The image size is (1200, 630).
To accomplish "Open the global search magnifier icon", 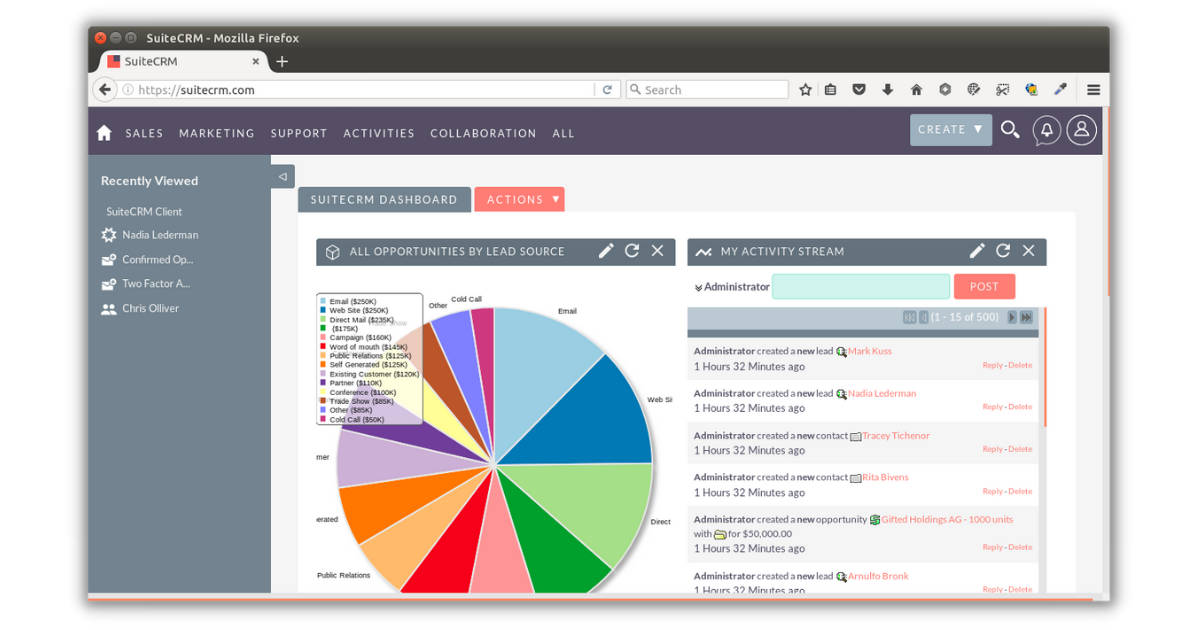I will pyautogui.click(x=1010, y=129).
